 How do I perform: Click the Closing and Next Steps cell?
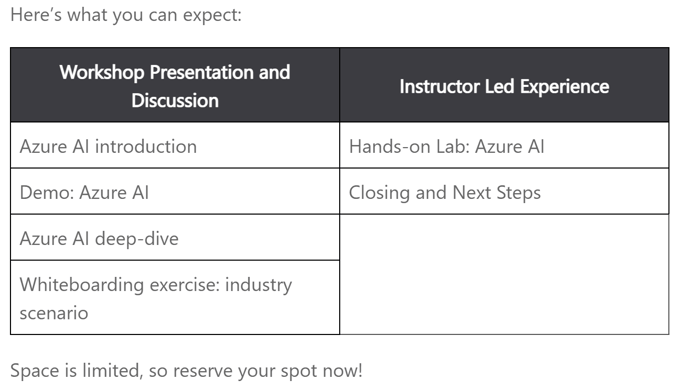coord(504,191)
